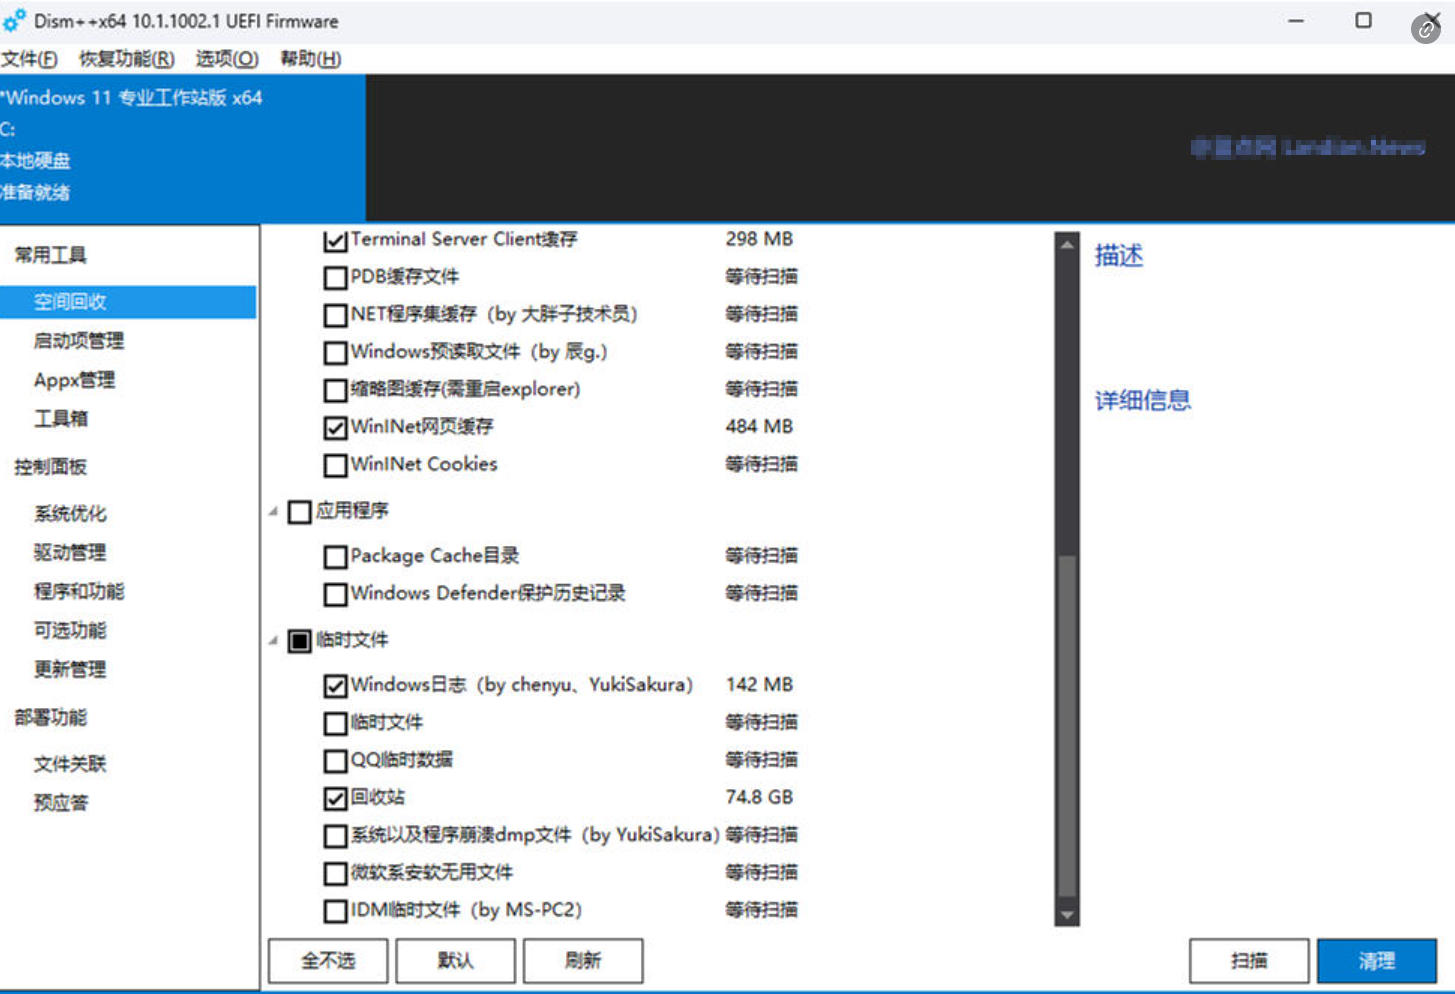
Task: Click the scrollbar up arrow
Action: pos(1067,245)
